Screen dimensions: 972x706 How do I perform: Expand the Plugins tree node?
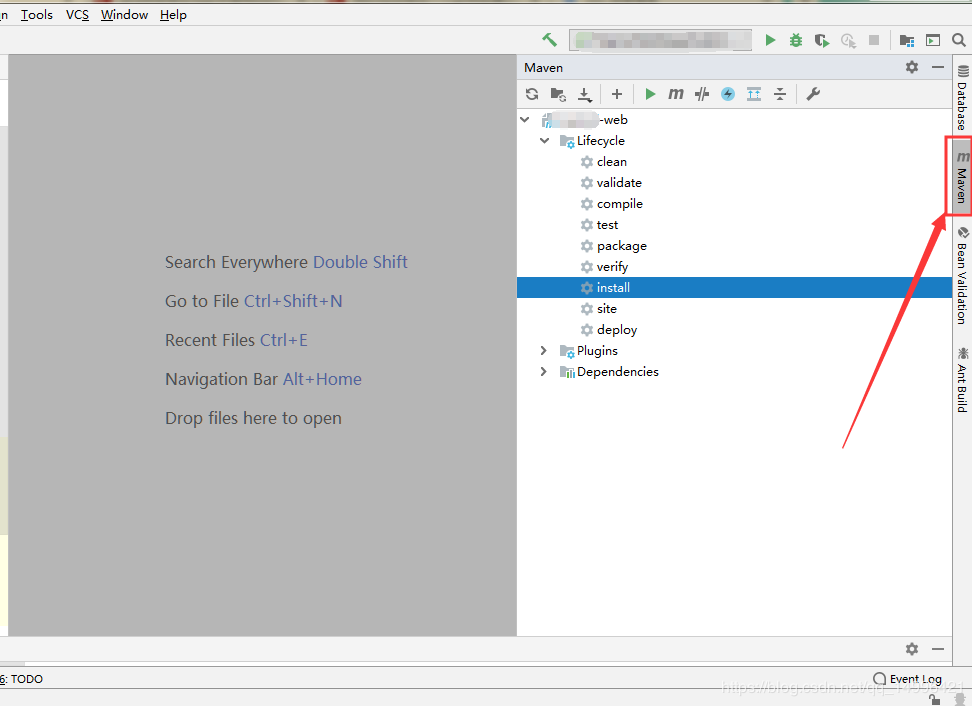(544, 351)
